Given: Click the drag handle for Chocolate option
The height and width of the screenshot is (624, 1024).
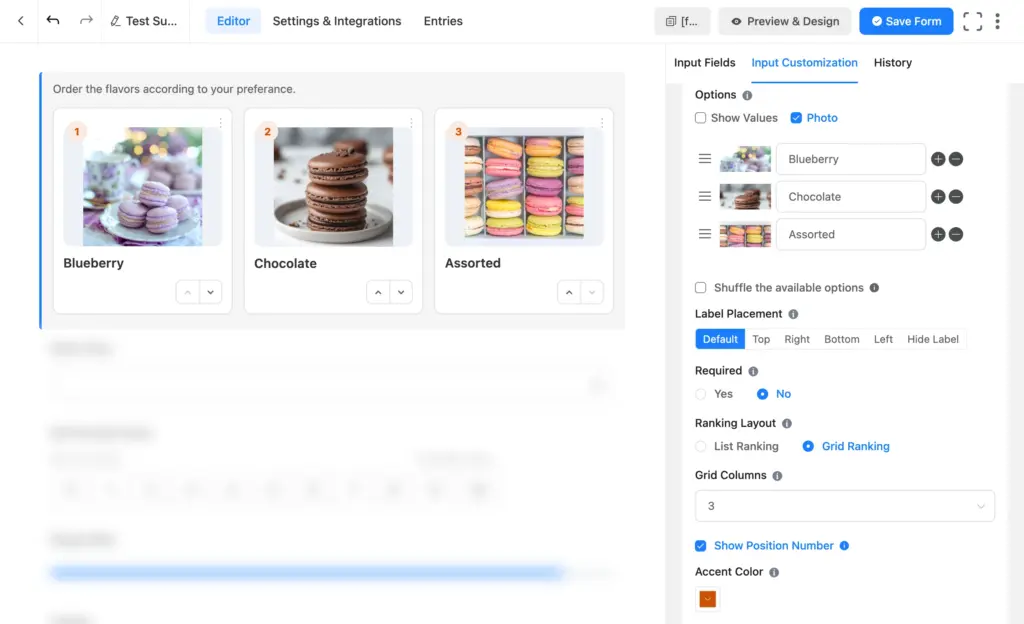Looking at the screenshot, I should point(705,196).
